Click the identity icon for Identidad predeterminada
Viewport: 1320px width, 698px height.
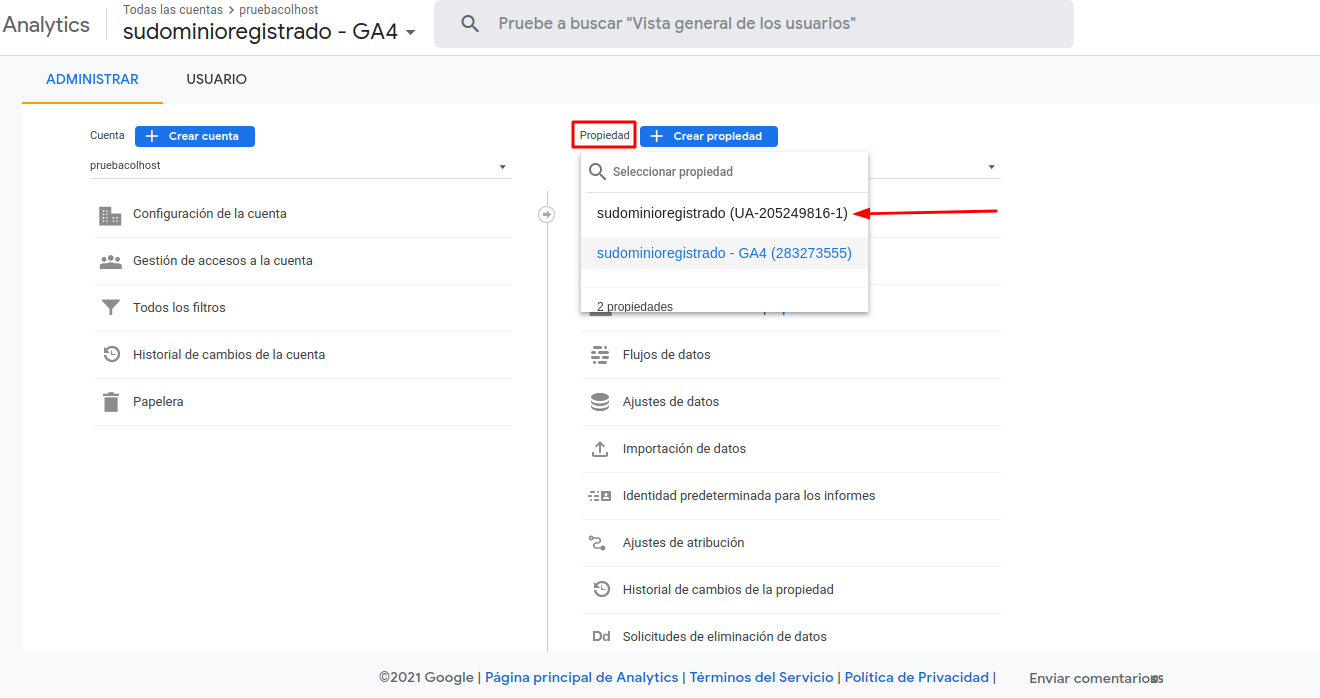pos(600,496)
